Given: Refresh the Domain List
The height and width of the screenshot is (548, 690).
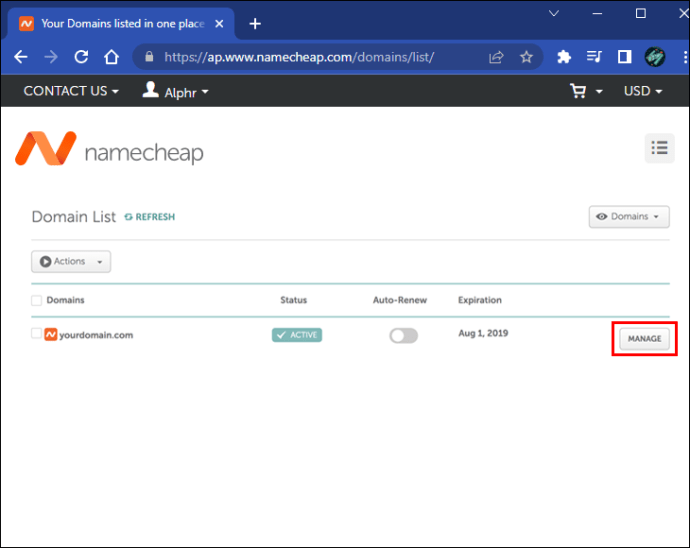Looking at the screenshot, I should point(150,217).
